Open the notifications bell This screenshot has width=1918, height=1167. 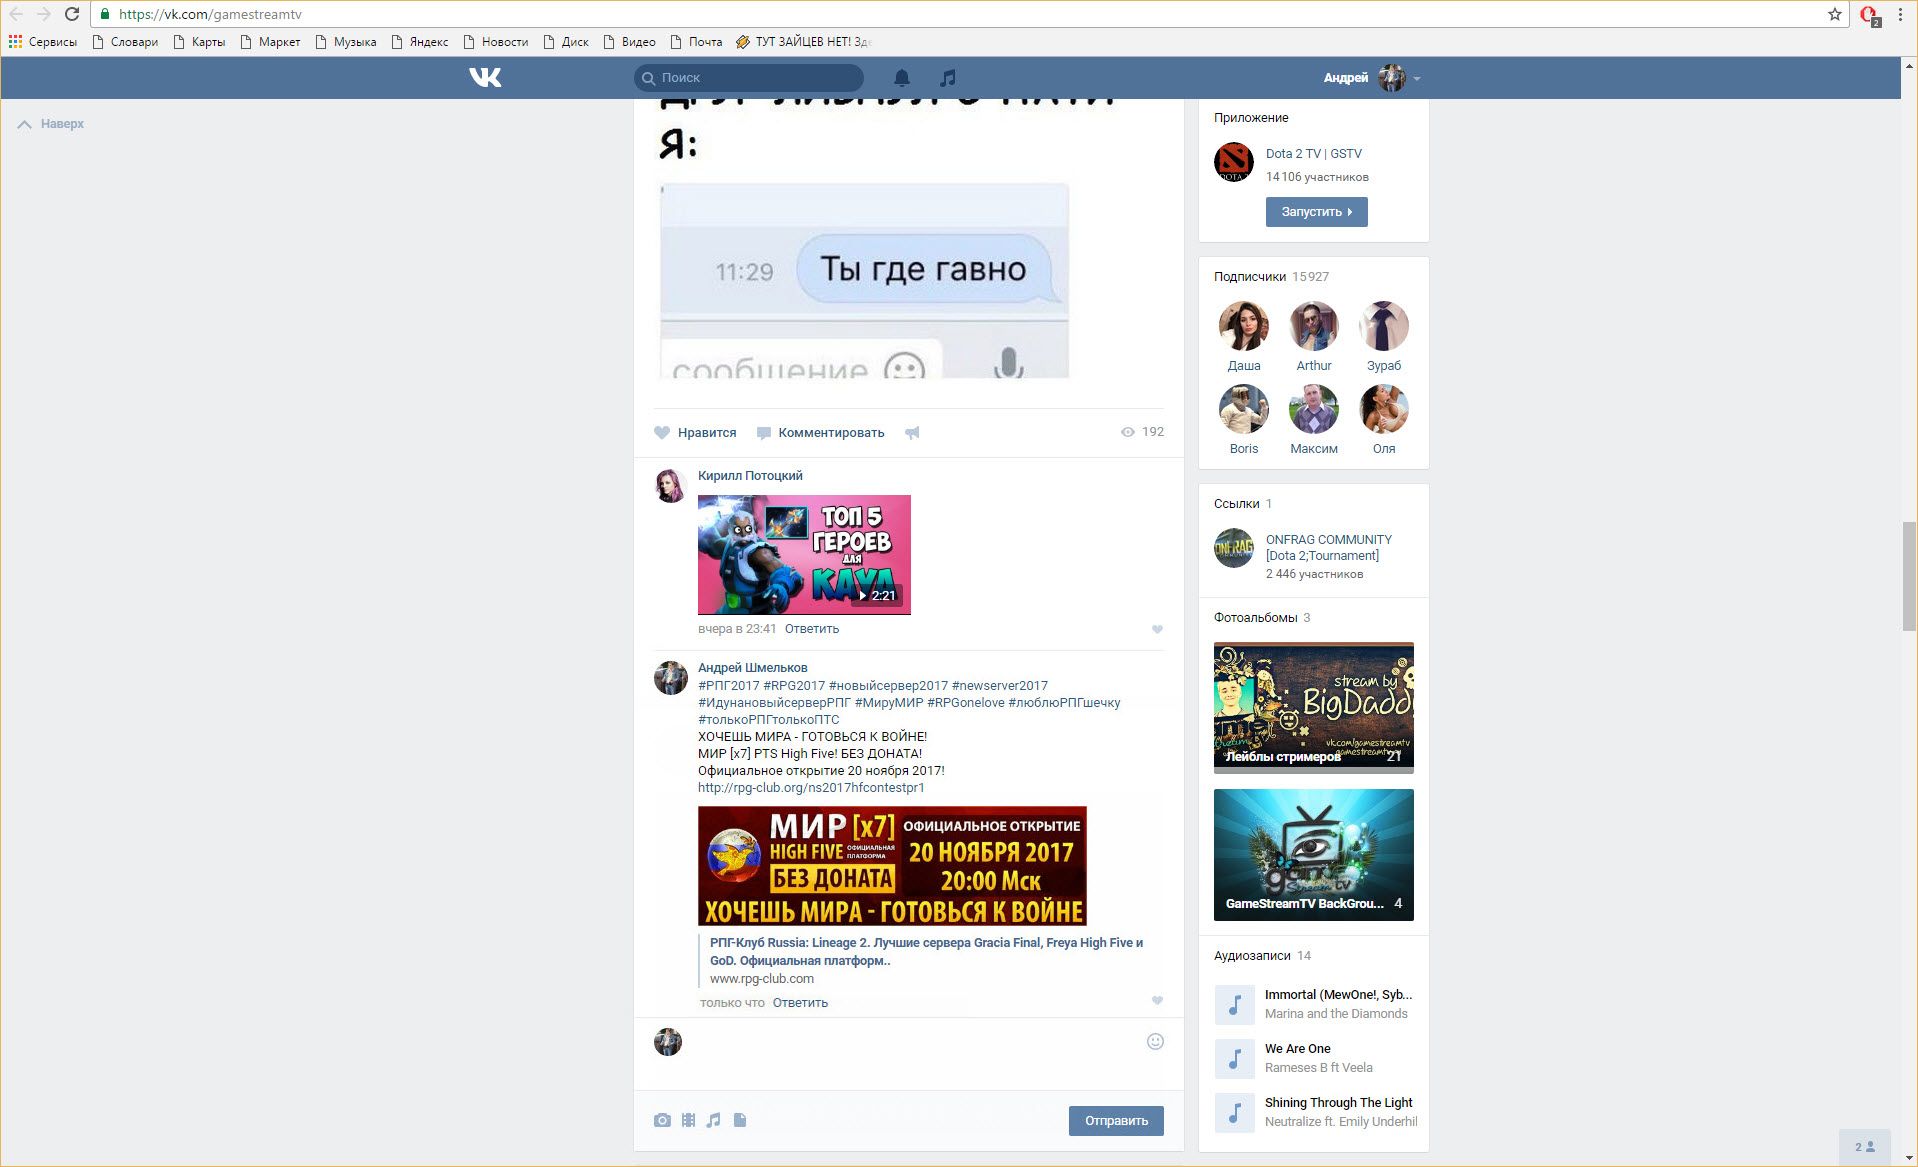pyautogui.click(x=901, y=78)
